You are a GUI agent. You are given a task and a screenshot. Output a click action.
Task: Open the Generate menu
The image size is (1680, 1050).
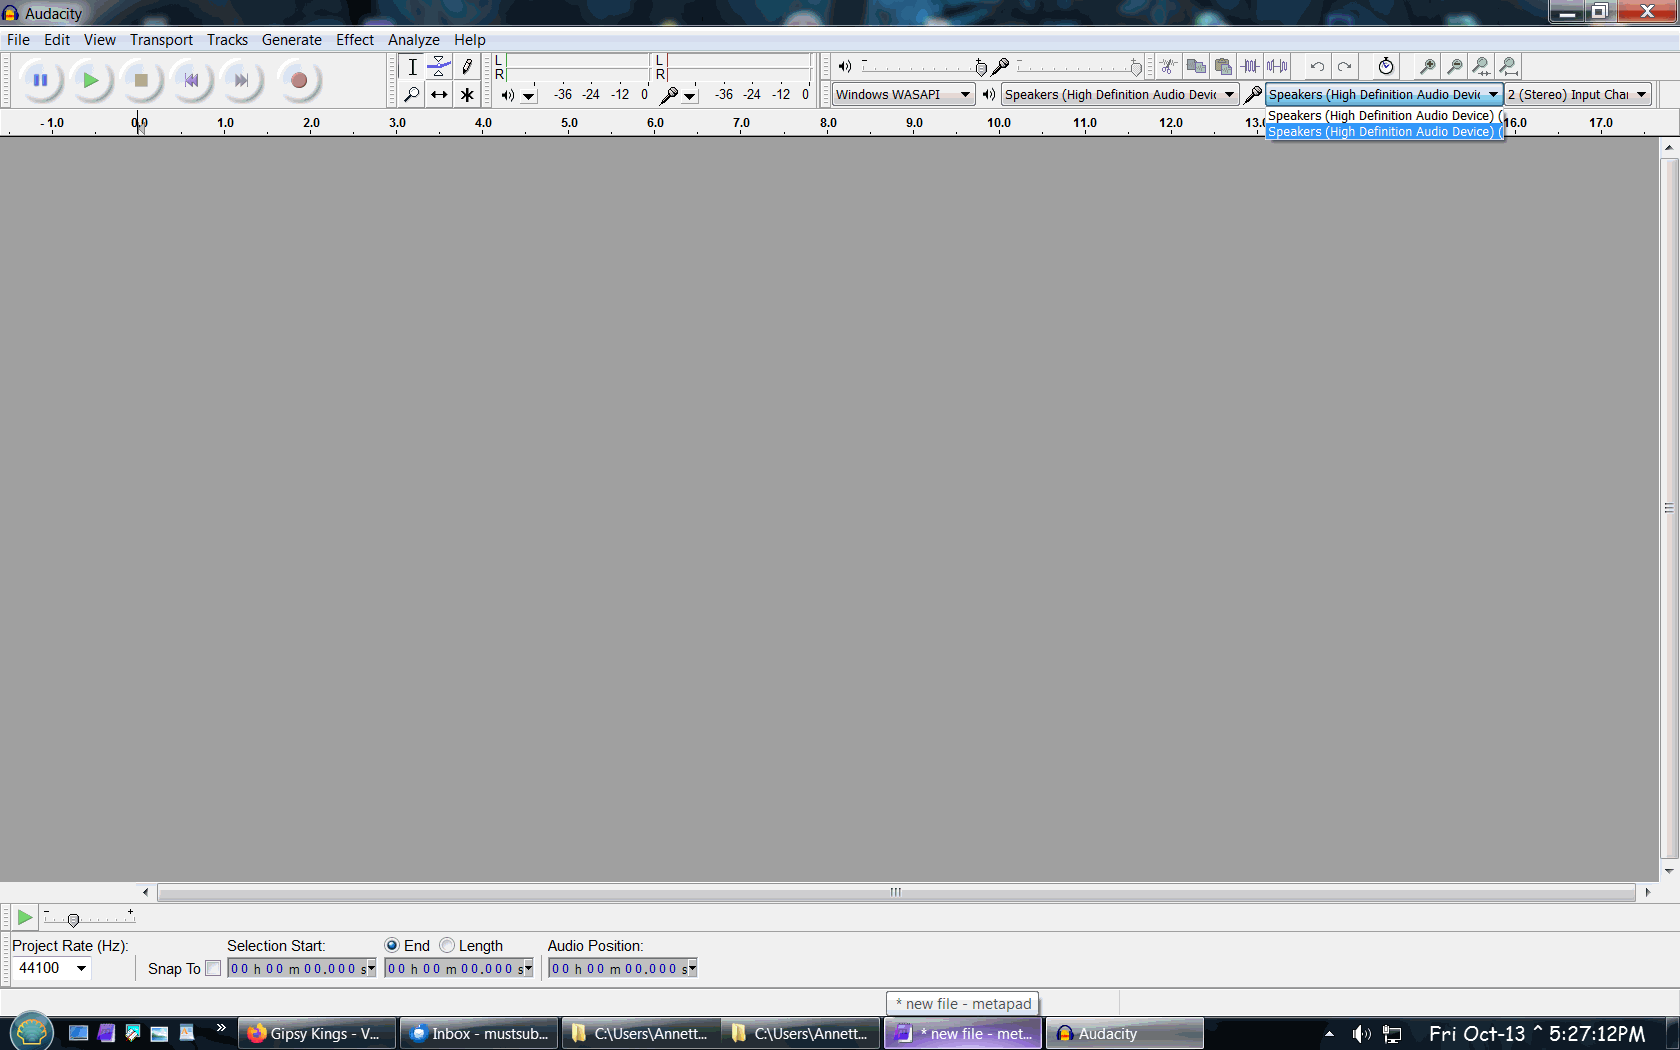click(x=291, y=40)
